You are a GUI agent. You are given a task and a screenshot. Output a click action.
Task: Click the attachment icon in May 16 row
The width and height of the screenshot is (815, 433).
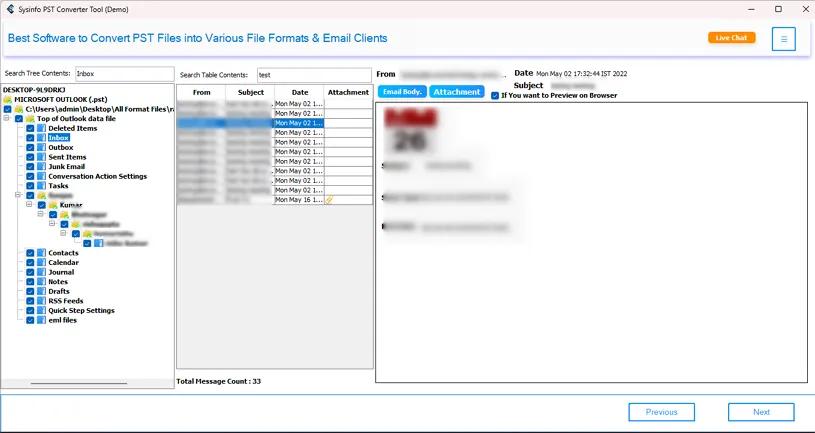[x=329, y=200]
